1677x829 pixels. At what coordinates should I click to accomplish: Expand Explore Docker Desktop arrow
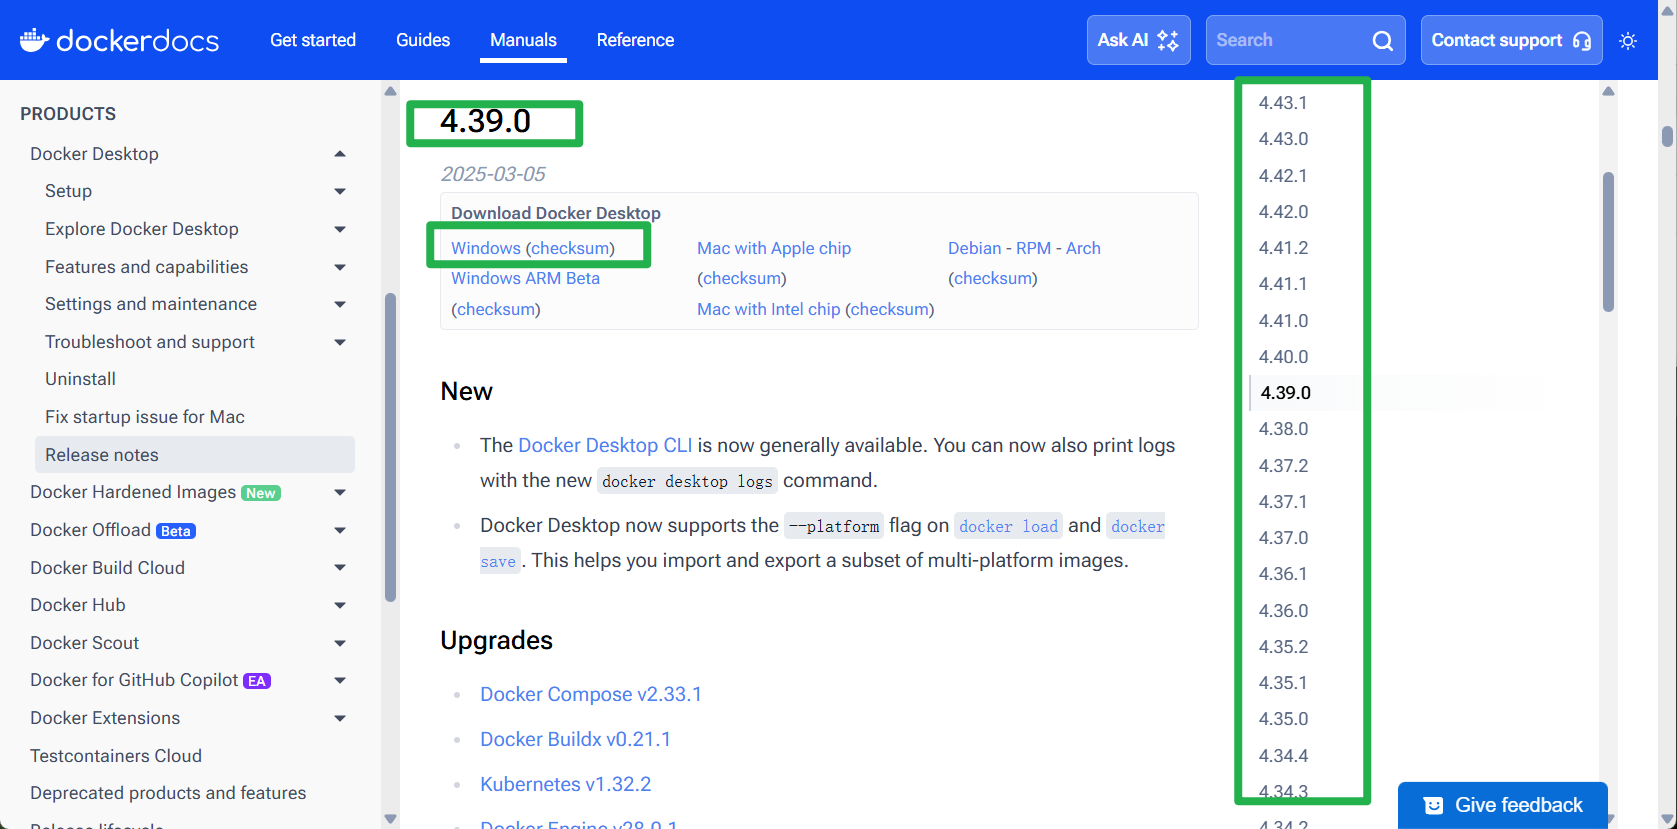click(x=340, y=229)
